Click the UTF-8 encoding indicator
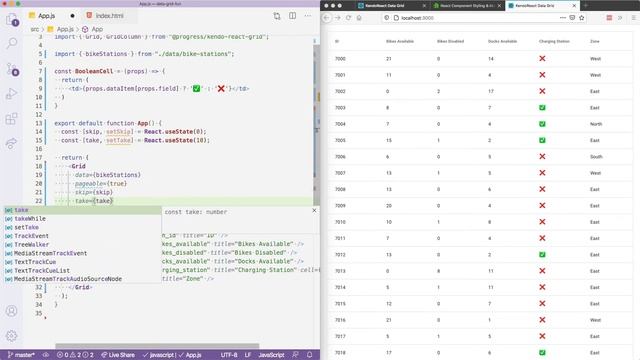640x360 pixels. coord(229,355)
